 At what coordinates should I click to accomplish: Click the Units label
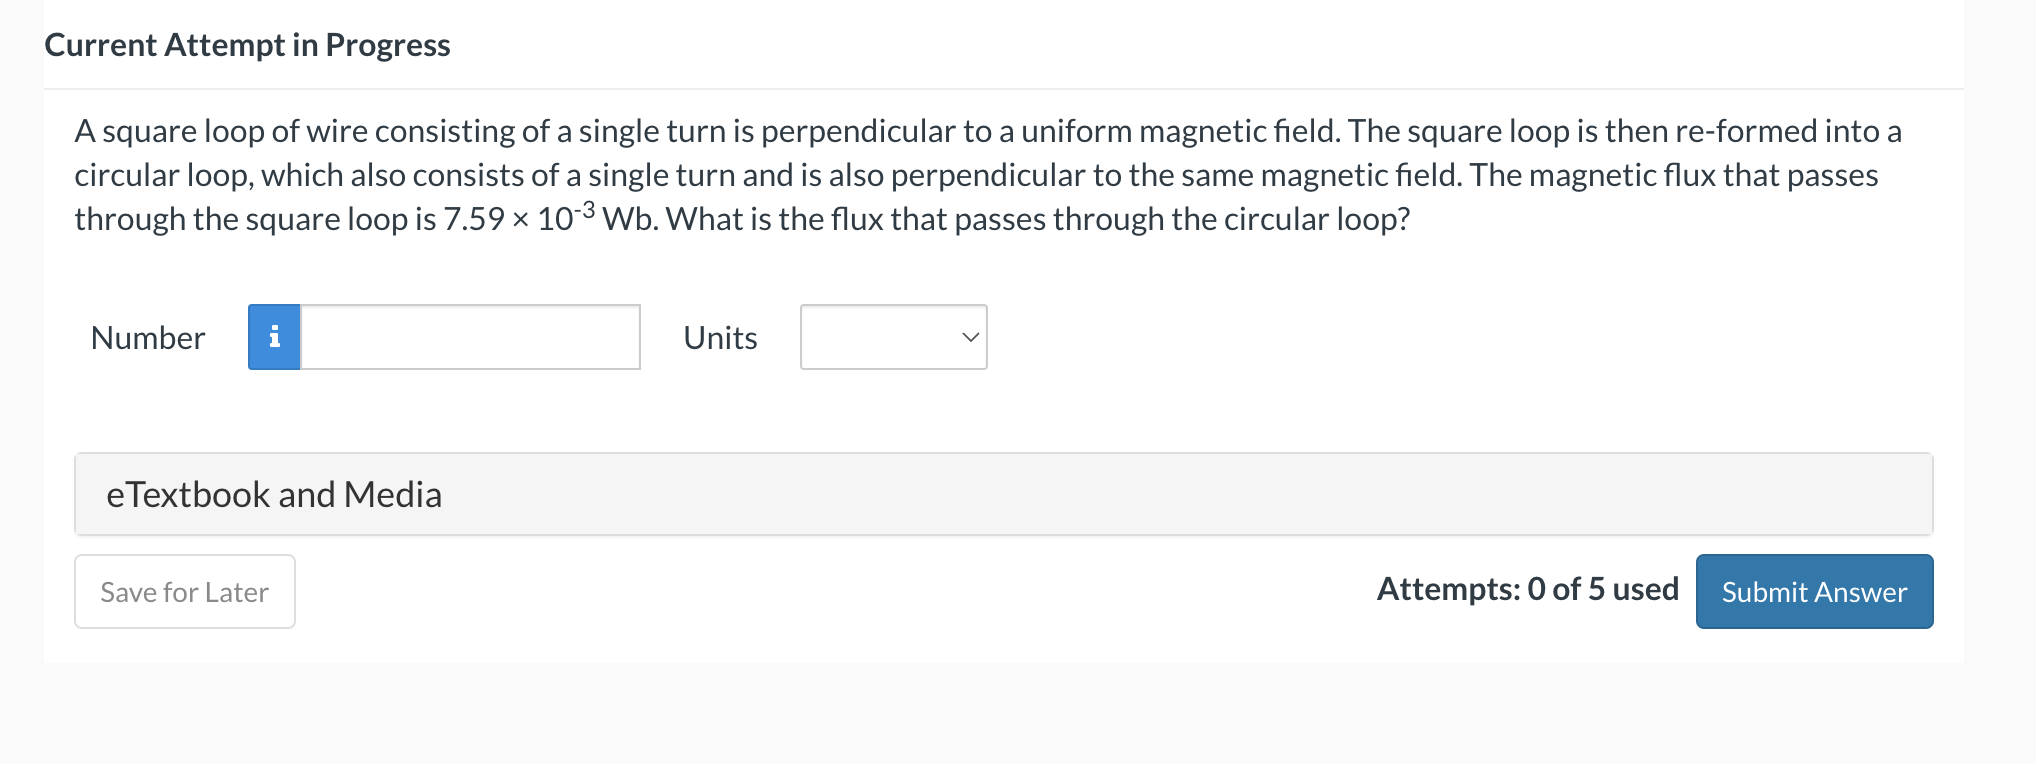[x=719, y=337]
